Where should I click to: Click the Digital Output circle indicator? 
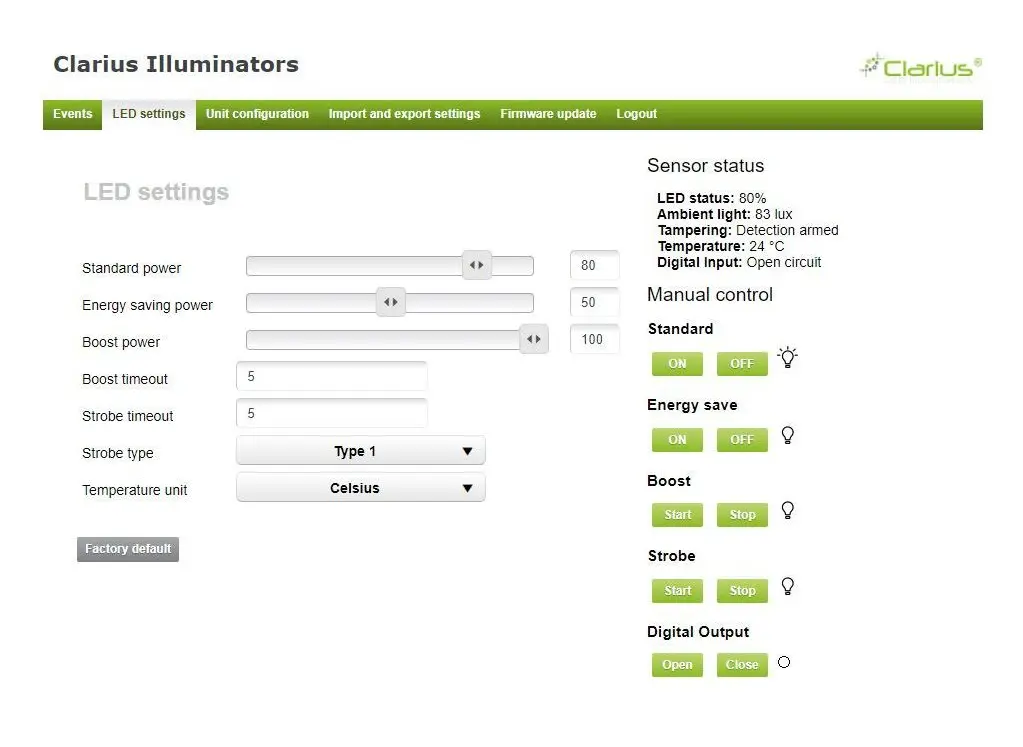tap(784, 662)
